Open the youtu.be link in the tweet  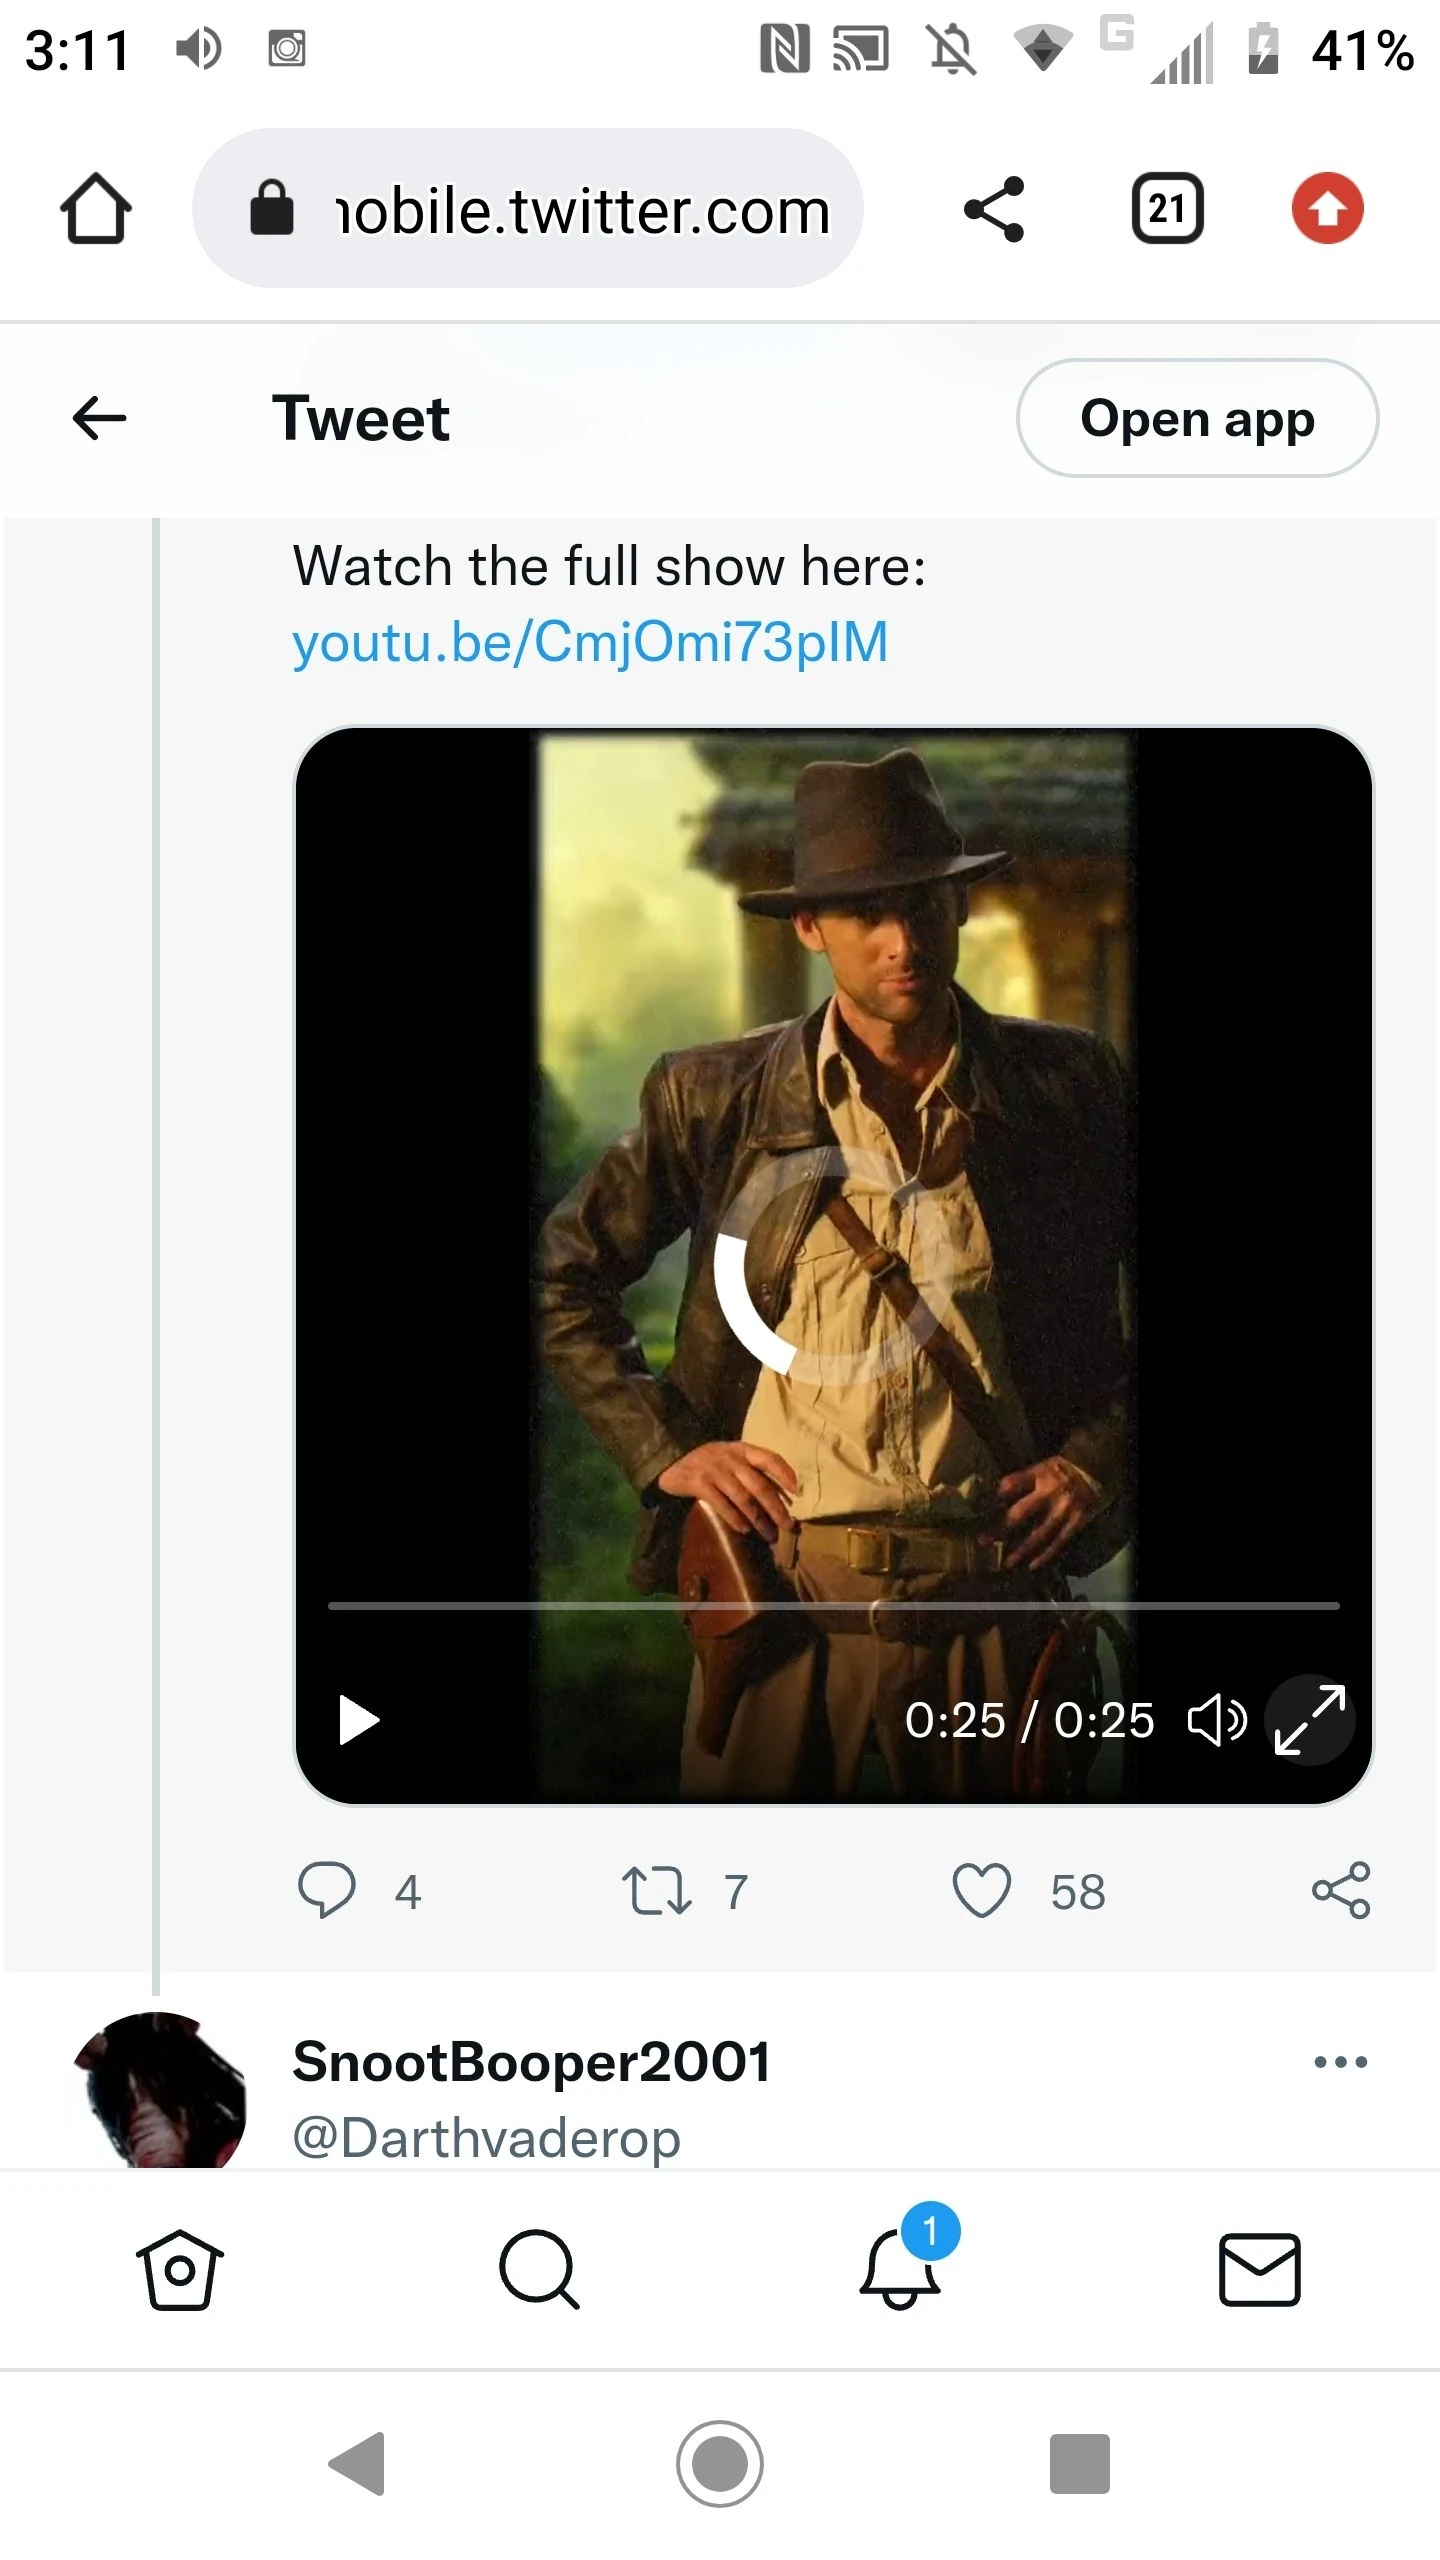pos(588,641)
